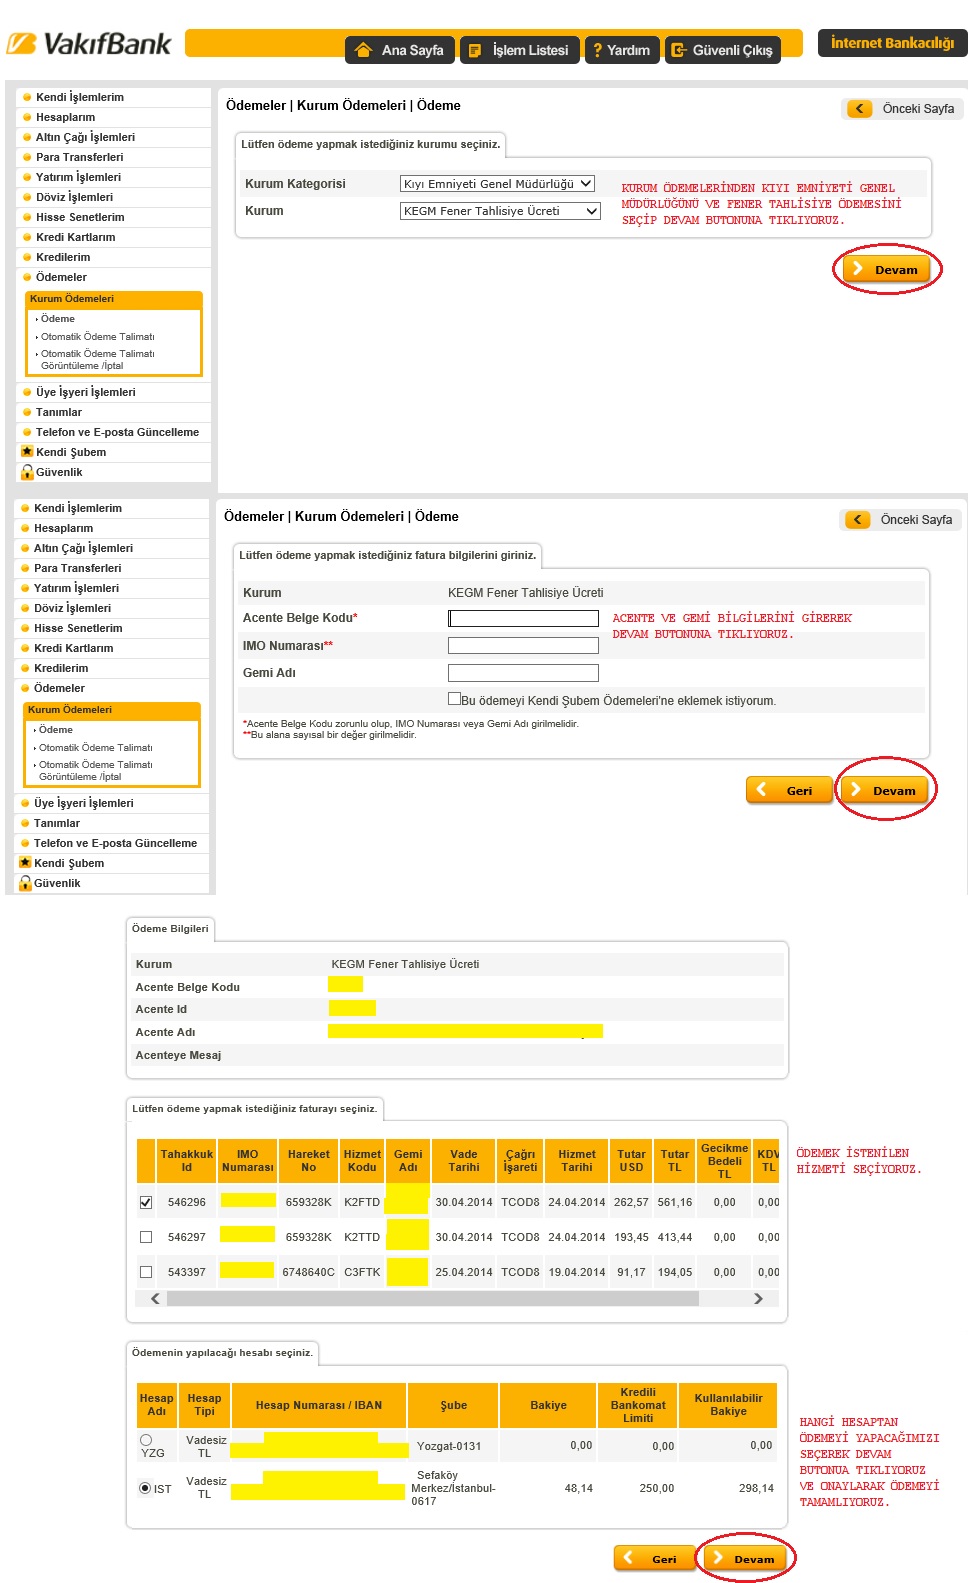Select the YZG account radio button
This screenshot has width=968, height=1583.
click(146, 1440)
